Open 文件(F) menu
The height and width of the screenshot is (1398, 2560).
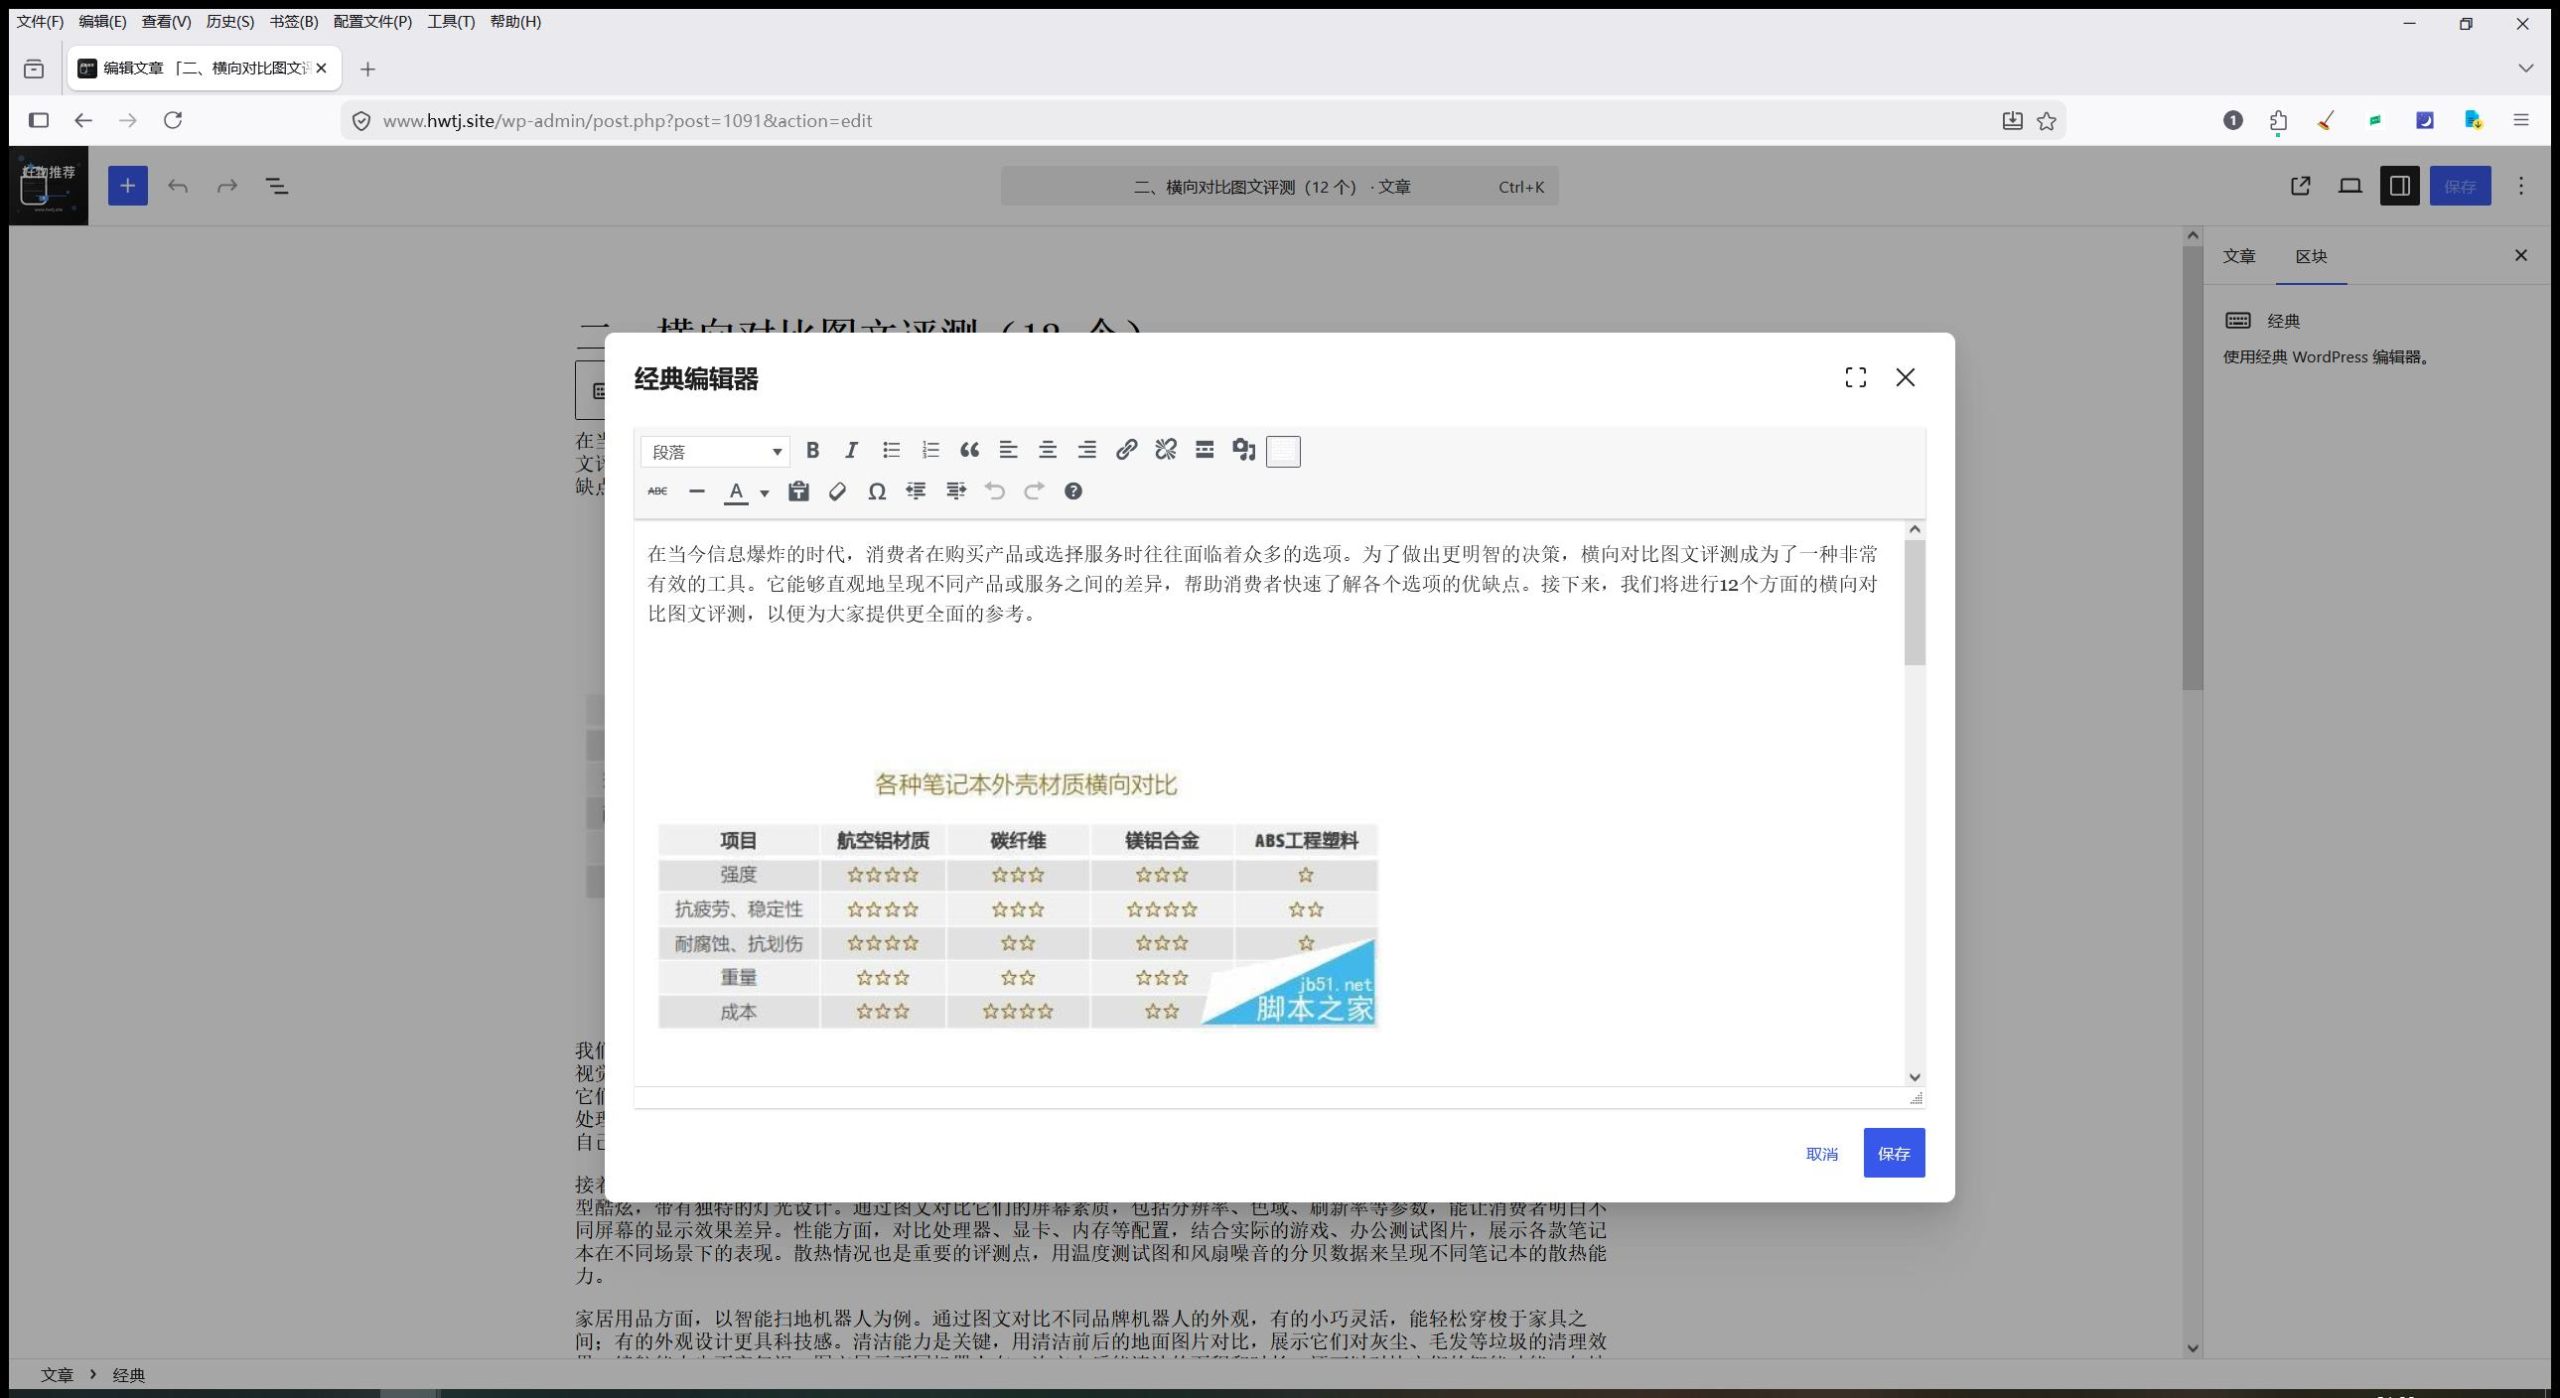40,21
